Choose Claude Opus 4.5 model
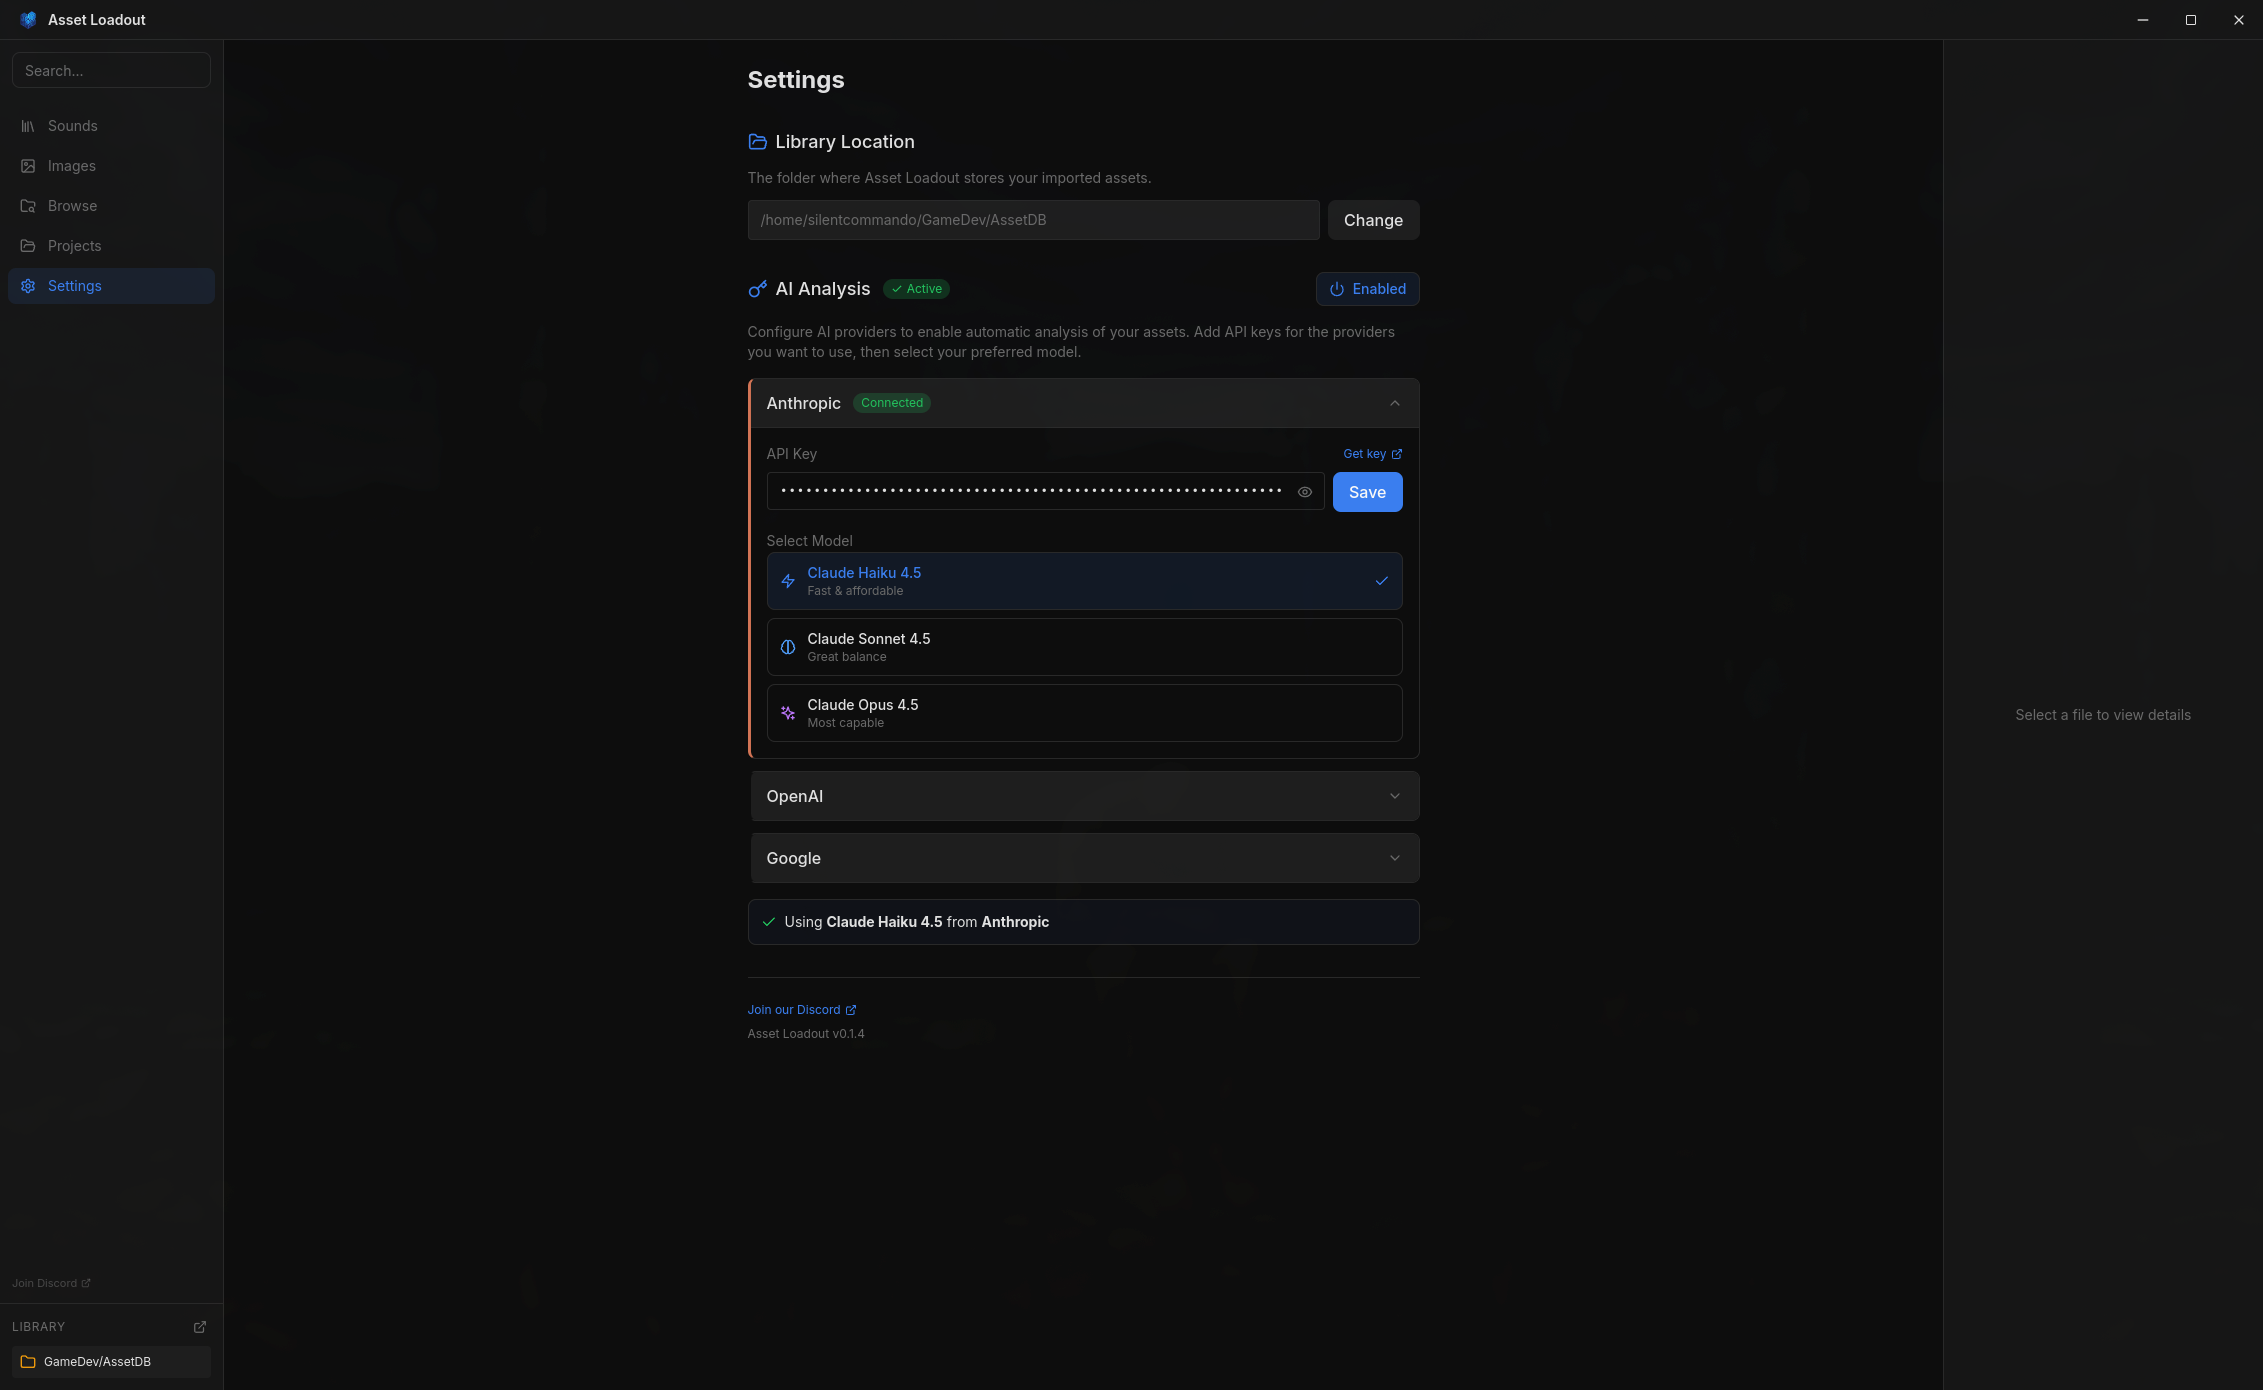The width and height of the screenshot is (2263, 1390). coord(1083,713)
